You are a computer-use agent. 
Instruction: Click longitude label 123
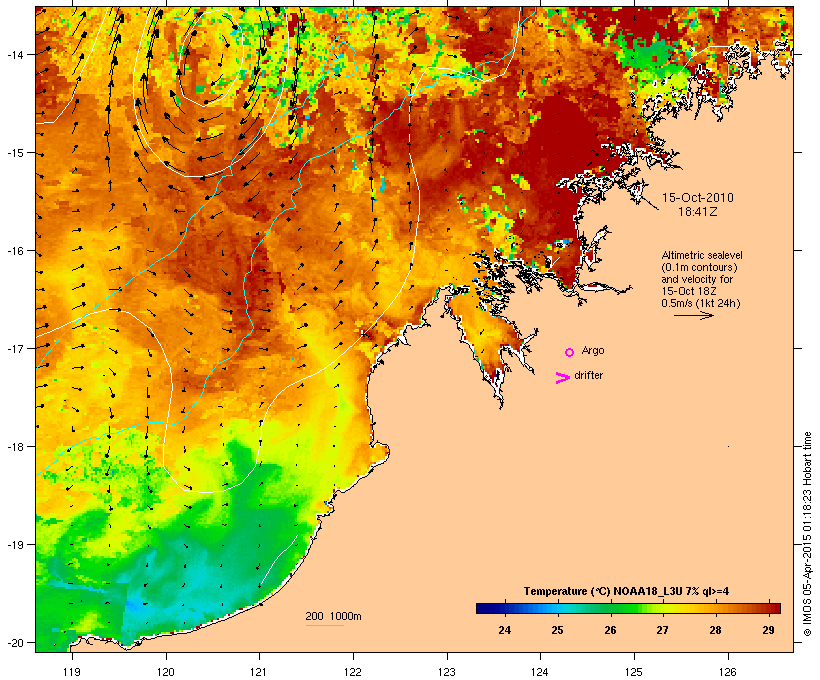pos(447,672)
